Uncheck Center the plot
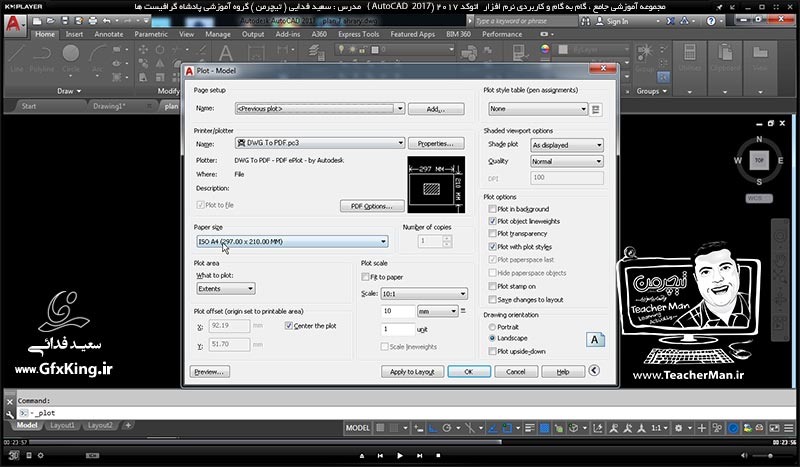 [x=289, y=326]
